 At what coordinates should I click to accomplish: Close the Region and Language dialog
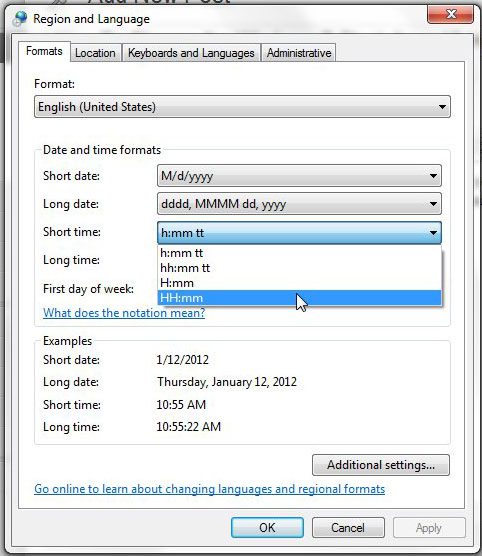450,14
